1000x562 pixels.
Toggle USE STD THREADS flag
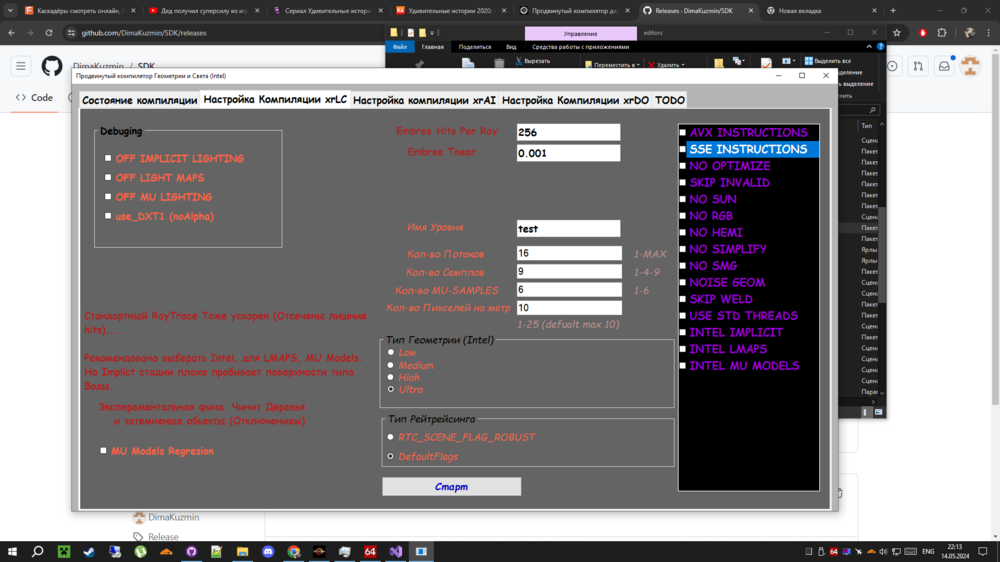pos(683,316)
